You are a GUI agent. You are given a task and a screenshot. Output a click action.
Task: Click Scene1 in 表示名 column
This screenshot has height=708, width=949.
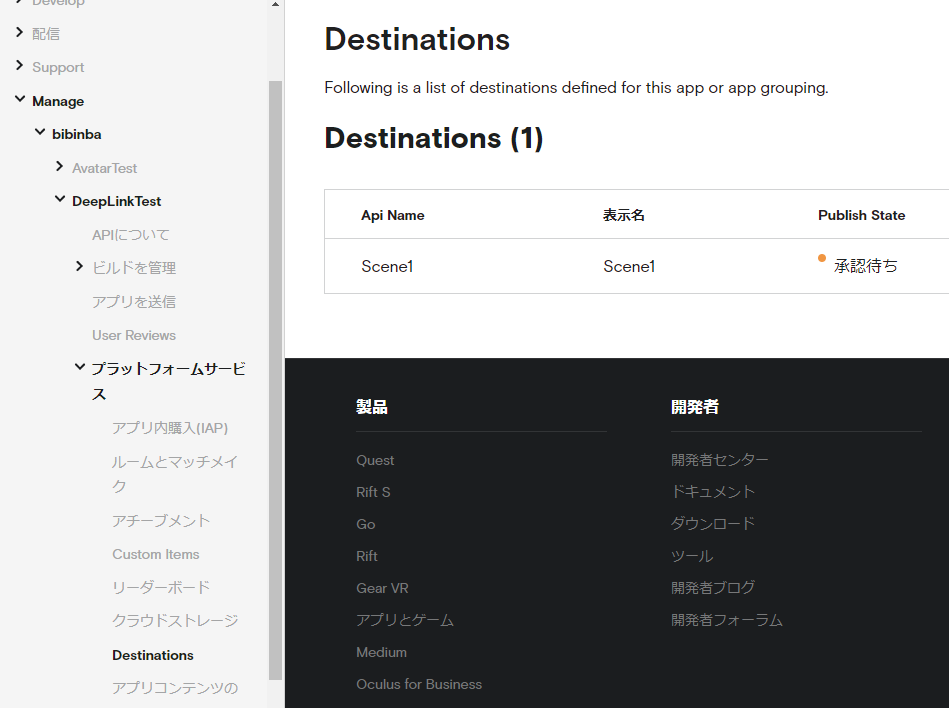(x=629, y=266)
